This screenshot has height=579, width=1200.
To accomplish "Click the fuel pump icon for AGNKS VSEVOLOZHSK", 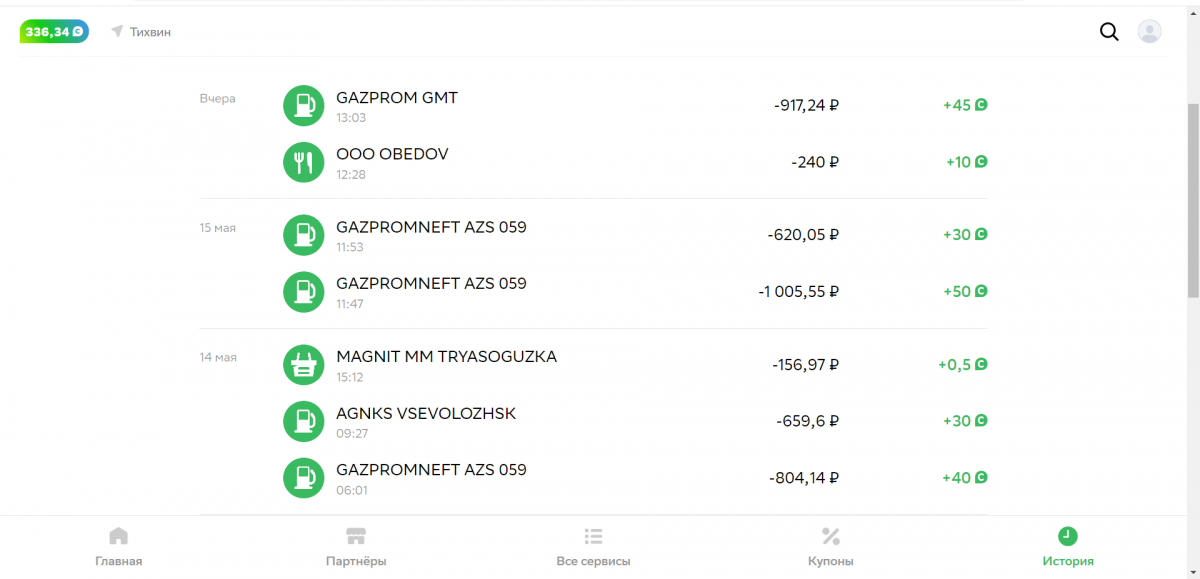I will tap(303, 421).
